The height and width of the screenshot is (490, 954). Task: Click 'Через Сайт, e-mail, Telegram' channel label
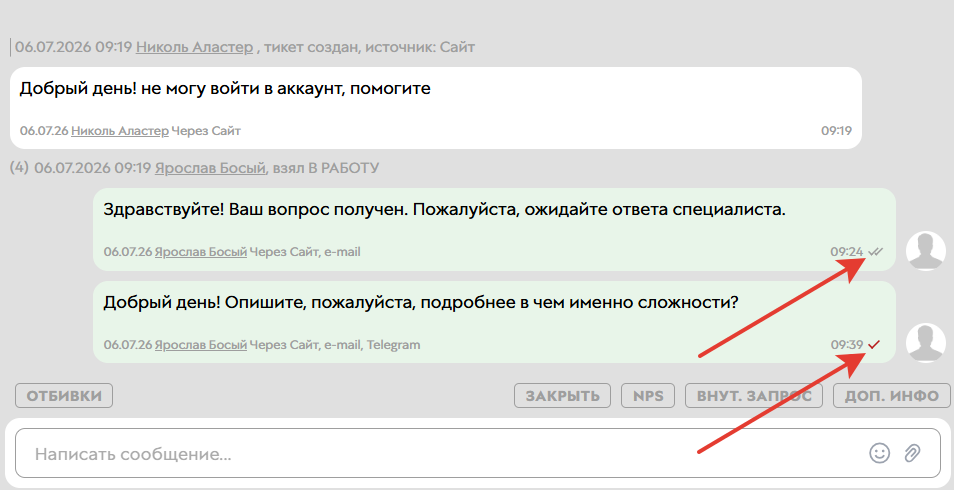coord(335,345)
